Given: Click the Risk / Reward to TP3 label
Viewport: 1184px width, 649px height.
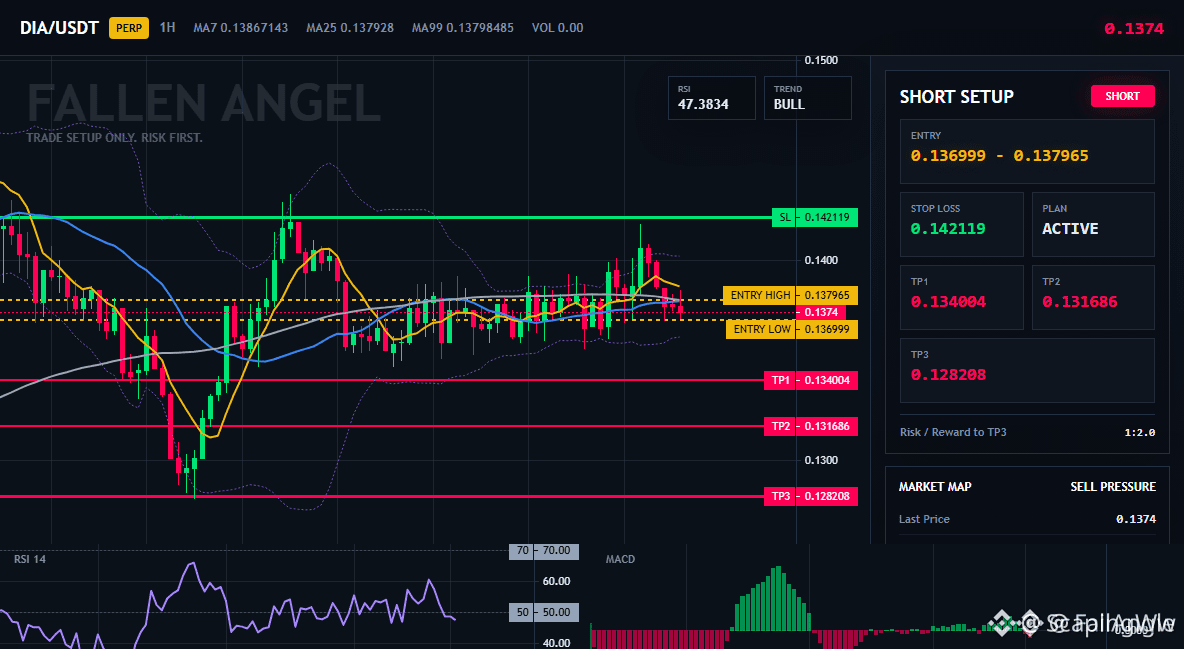Looking at the screenshot, I should 952,432.
